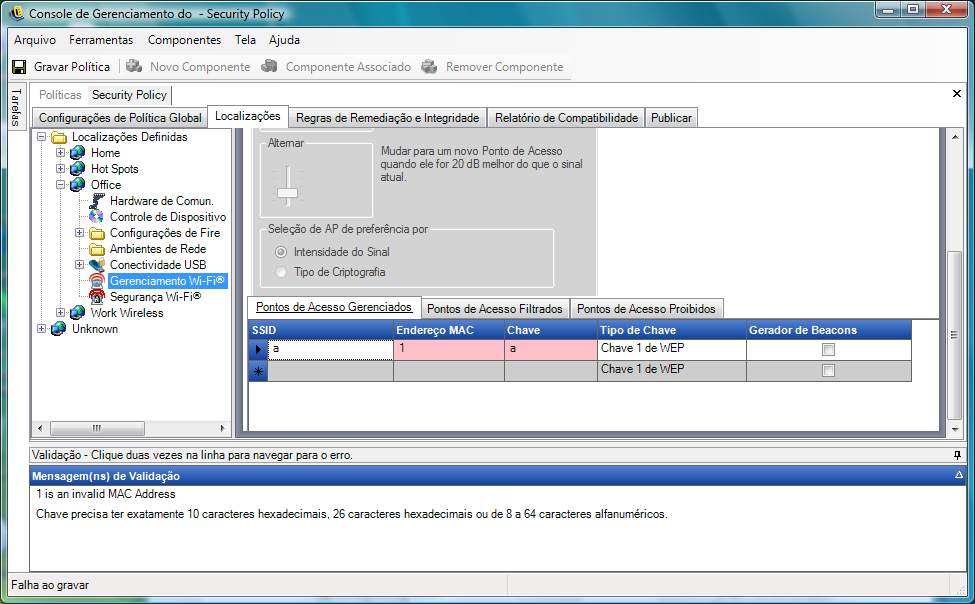Viewport: 975px width, 604px height.
Task: Click the application icon in title bar
Action: coord(17,13)
